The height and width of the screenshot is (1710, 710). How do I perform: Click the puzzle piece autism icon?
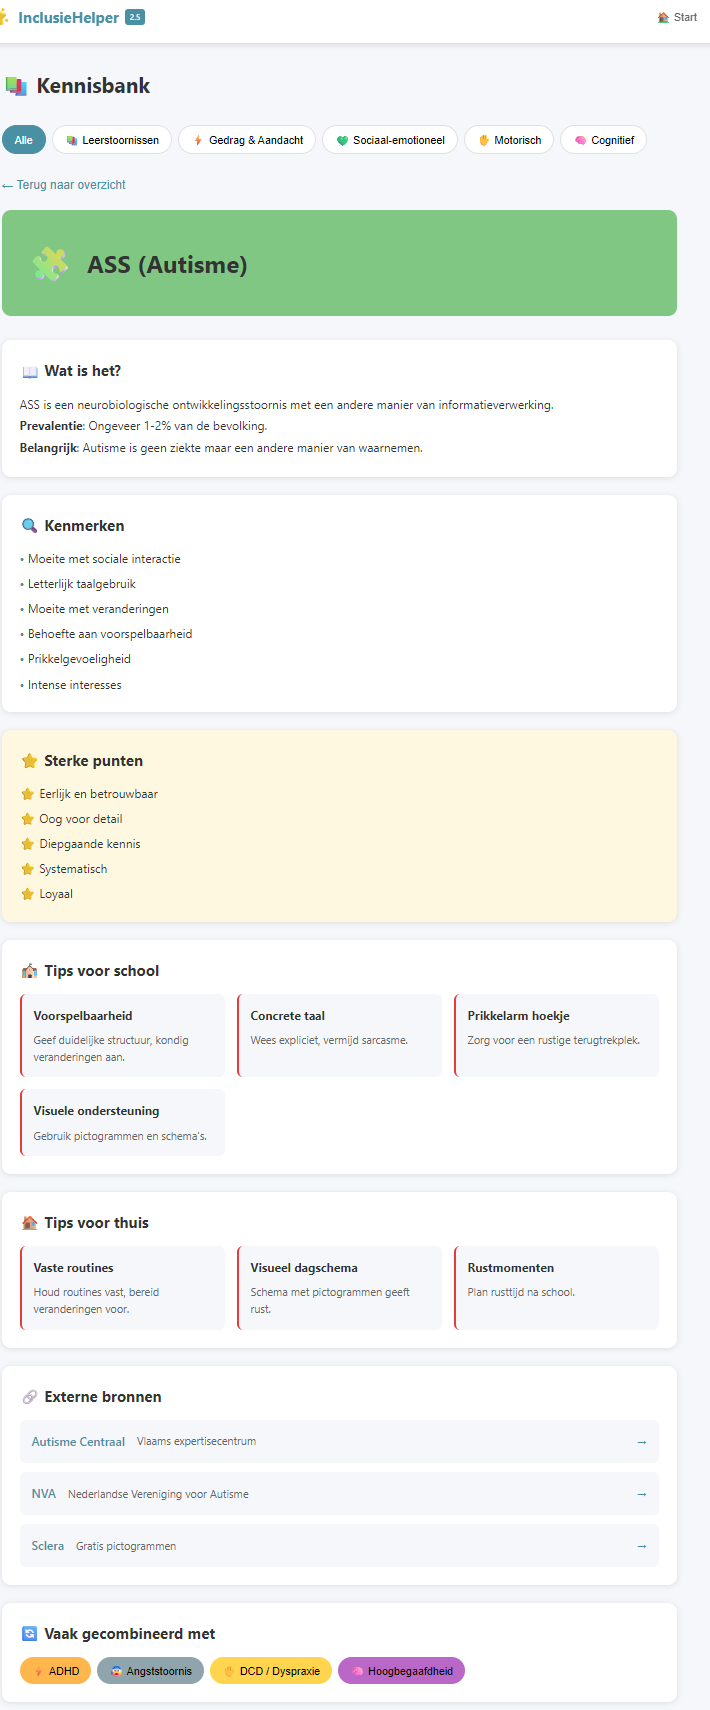[x=50, y=264]
